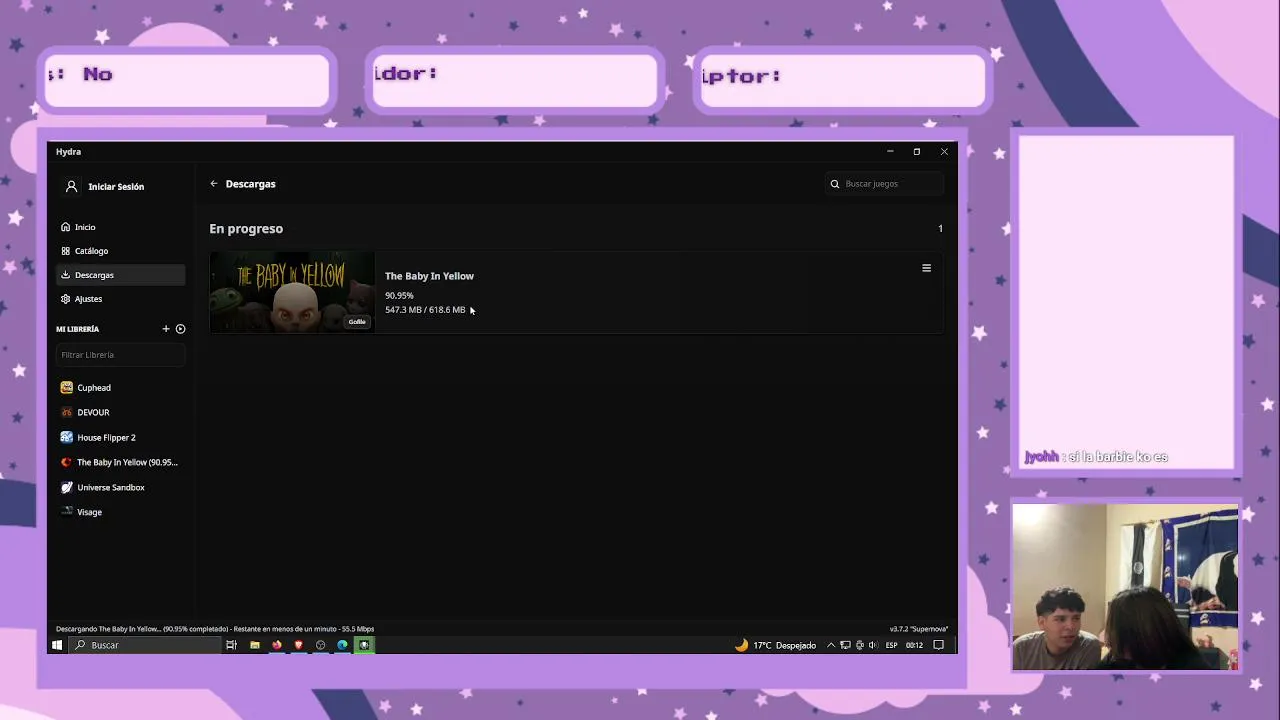The image size is (1280, 720).
Task: Click the download status text in bottom bar
Action: [215, 629]
